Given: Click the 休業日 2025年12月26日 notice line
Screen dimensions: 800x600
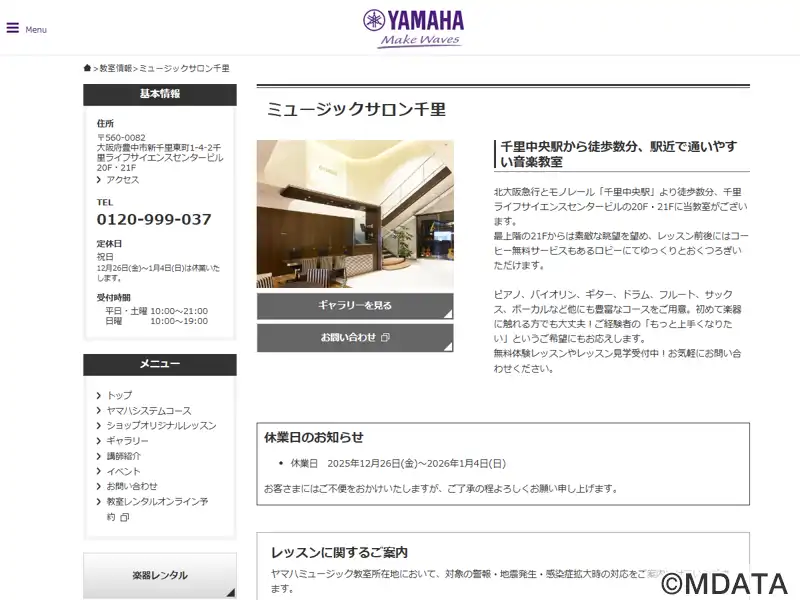Looking at the screenshot, I should (398, 463).
